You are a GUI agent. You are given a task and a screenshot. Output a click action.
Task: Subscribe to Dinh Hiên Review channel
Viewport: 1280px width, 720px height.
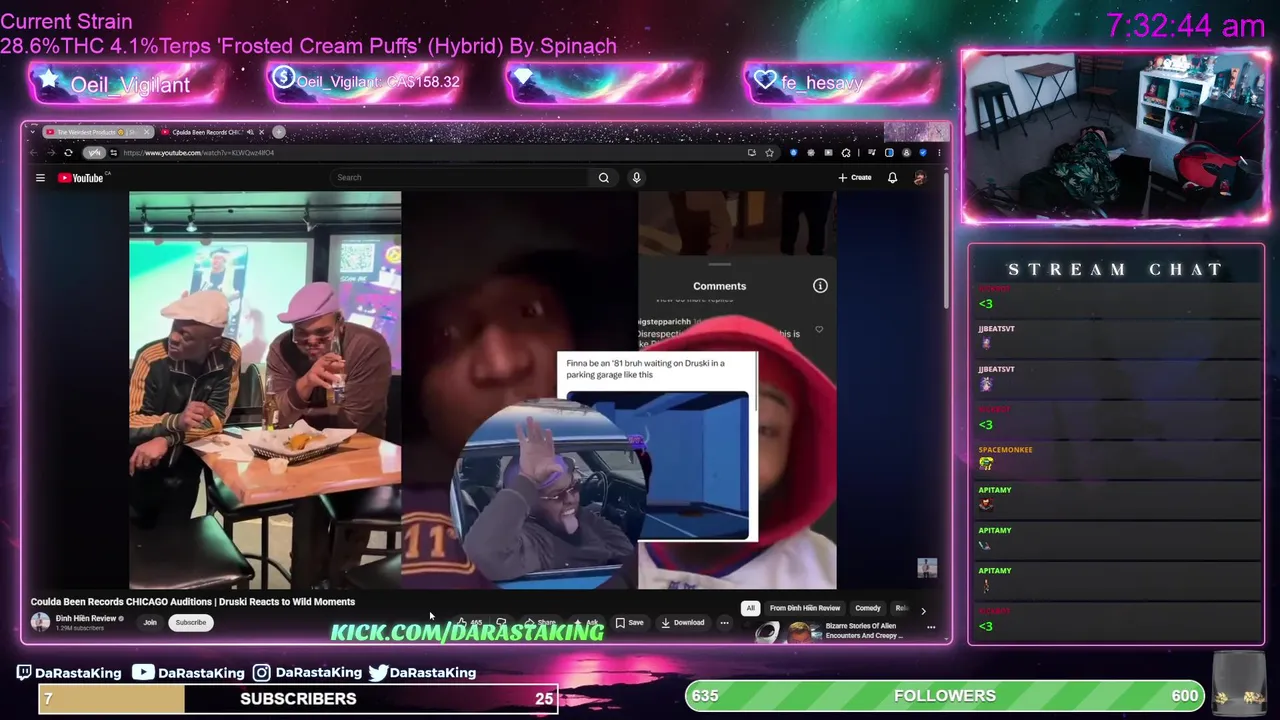point(190,622)
